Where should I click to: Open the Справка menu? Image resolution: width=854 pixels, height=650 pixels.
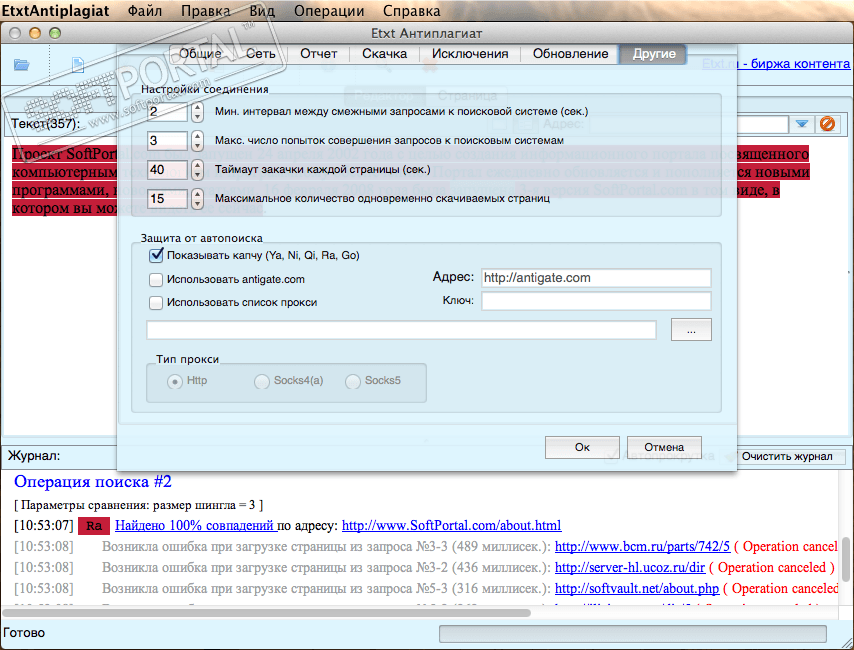pos(411,11)
